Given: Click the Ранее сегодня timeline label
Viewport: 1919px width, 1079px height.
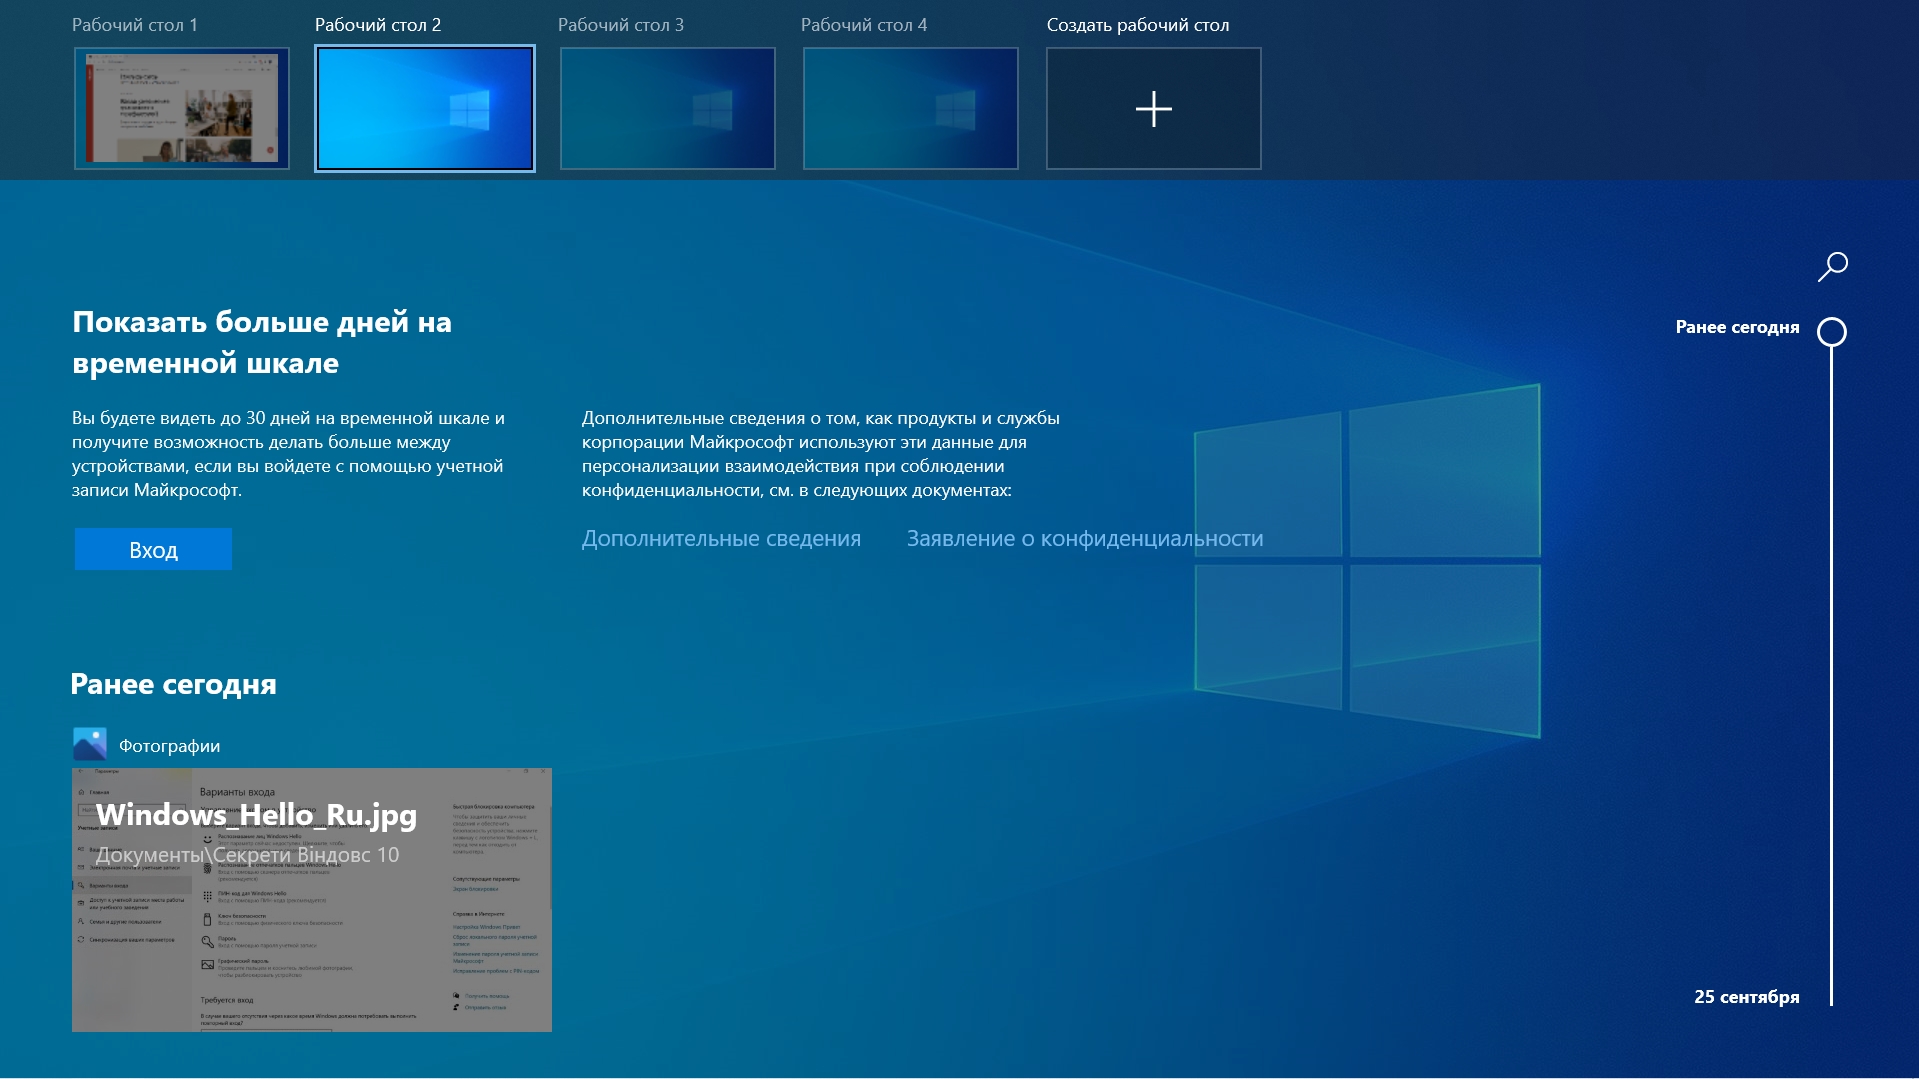Looking at the screenshot, I should click(1737, 327).
